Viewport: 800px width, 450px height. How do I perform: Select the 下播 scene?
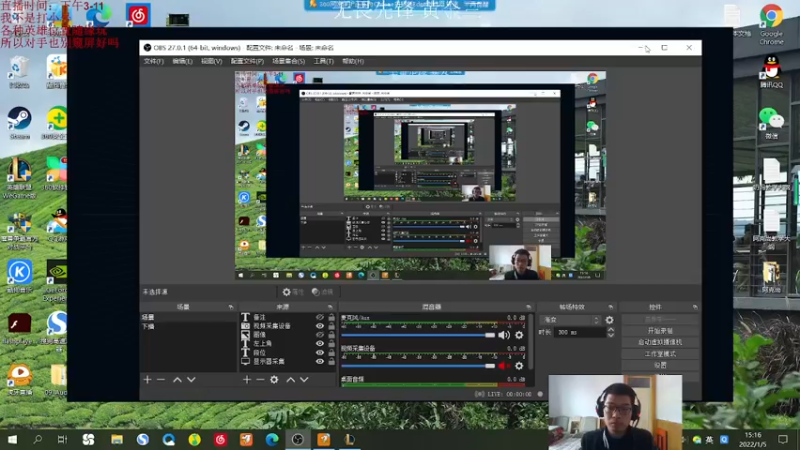pos(188,327)
